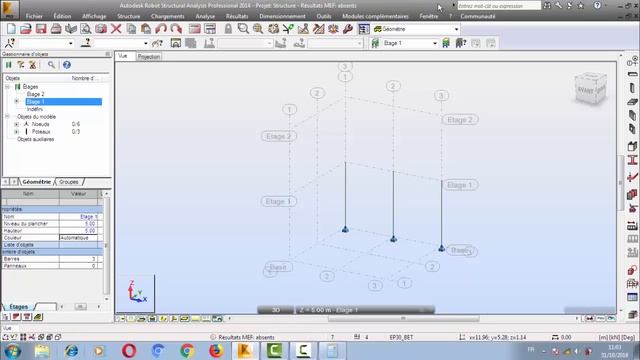
Task: Switch to the Groupes tab
Action: [69, 182]
